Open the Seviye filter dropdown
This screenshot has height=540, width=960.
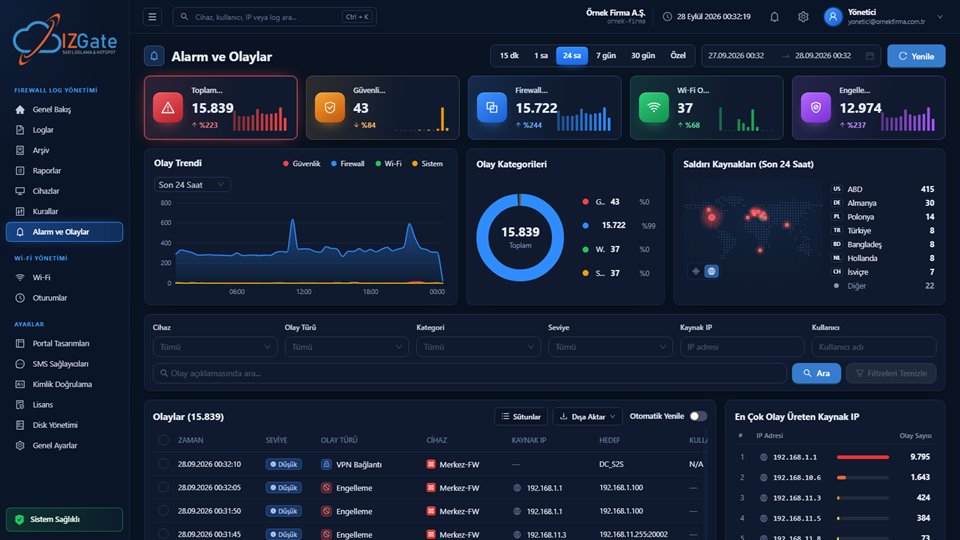610,347
